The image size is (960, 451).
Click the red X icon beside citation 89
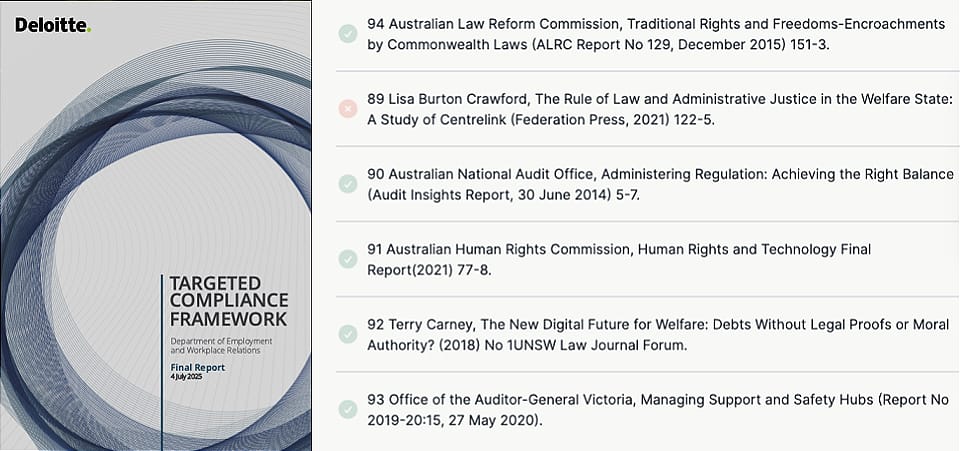tap(347, 109)
